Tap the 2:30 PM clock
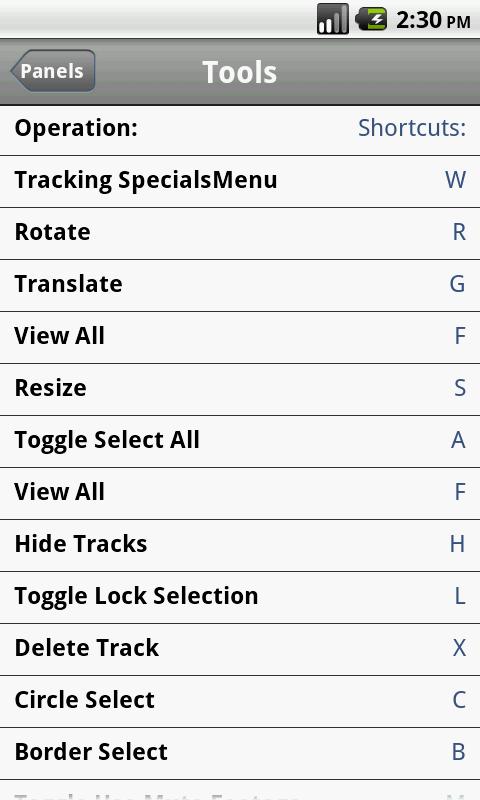This screenshot has width=480, height=800. click(x=433, y=20)
